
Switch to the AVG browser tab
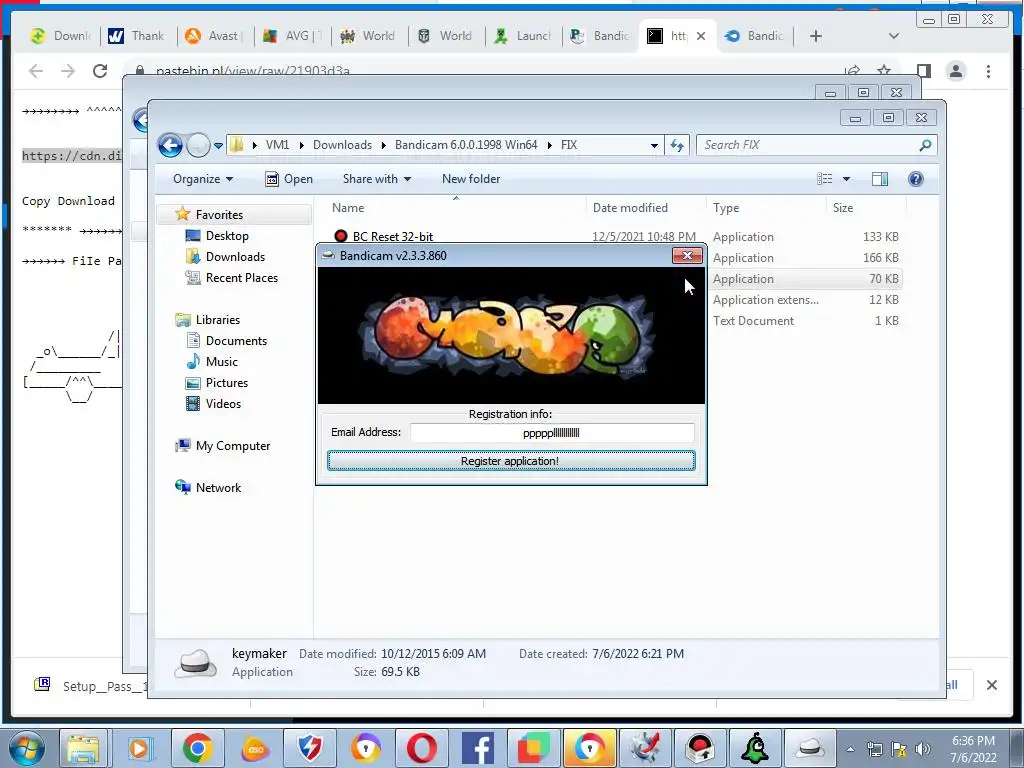click(291, 36)
